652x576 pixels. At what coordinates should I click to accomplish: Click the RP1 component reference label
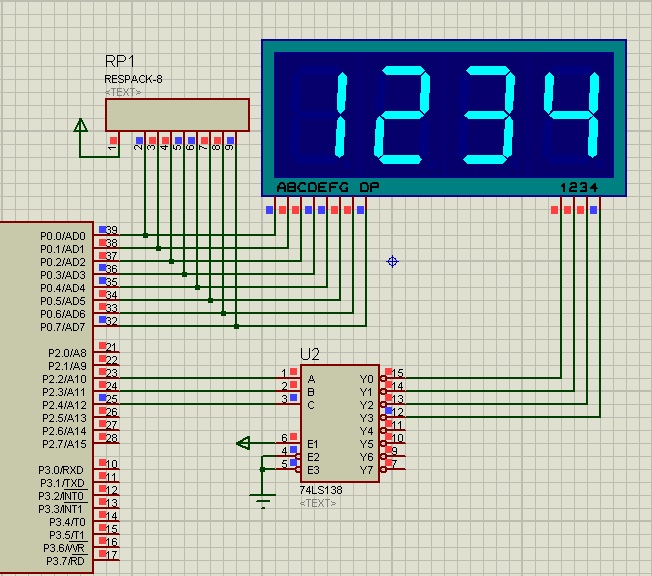point(120,62)
